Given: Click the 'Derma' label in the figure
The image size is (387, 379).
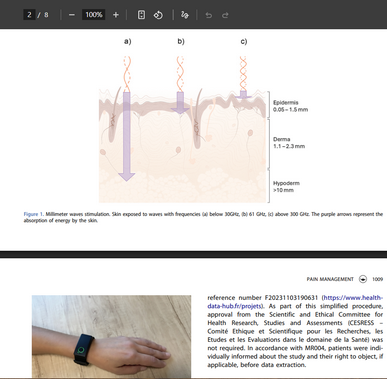Looking at the screenshot, I should [x=281, y=139].
